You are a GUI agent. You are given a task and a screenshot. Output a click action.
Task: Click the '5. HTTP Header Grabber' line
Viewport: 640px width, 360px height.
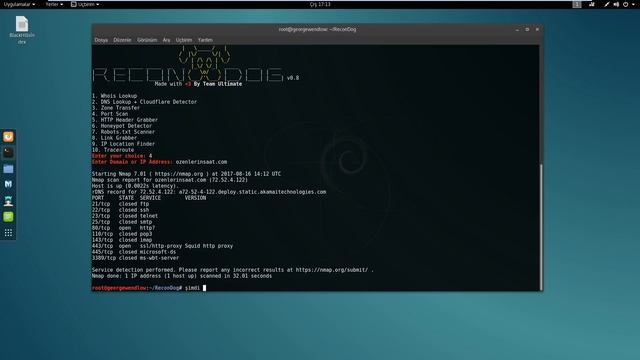click(125, 120)
